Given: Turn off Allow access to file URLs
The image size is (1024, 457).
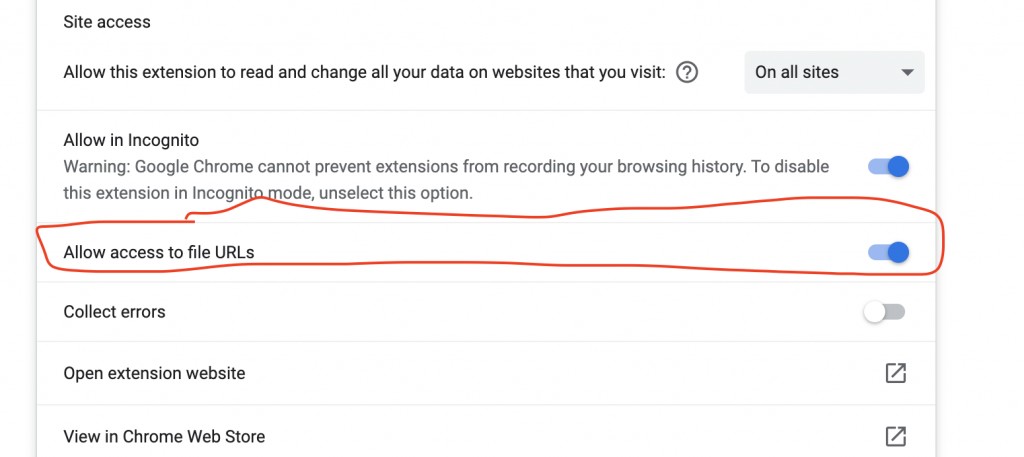Looking at the screenshot, I should 888,252.
